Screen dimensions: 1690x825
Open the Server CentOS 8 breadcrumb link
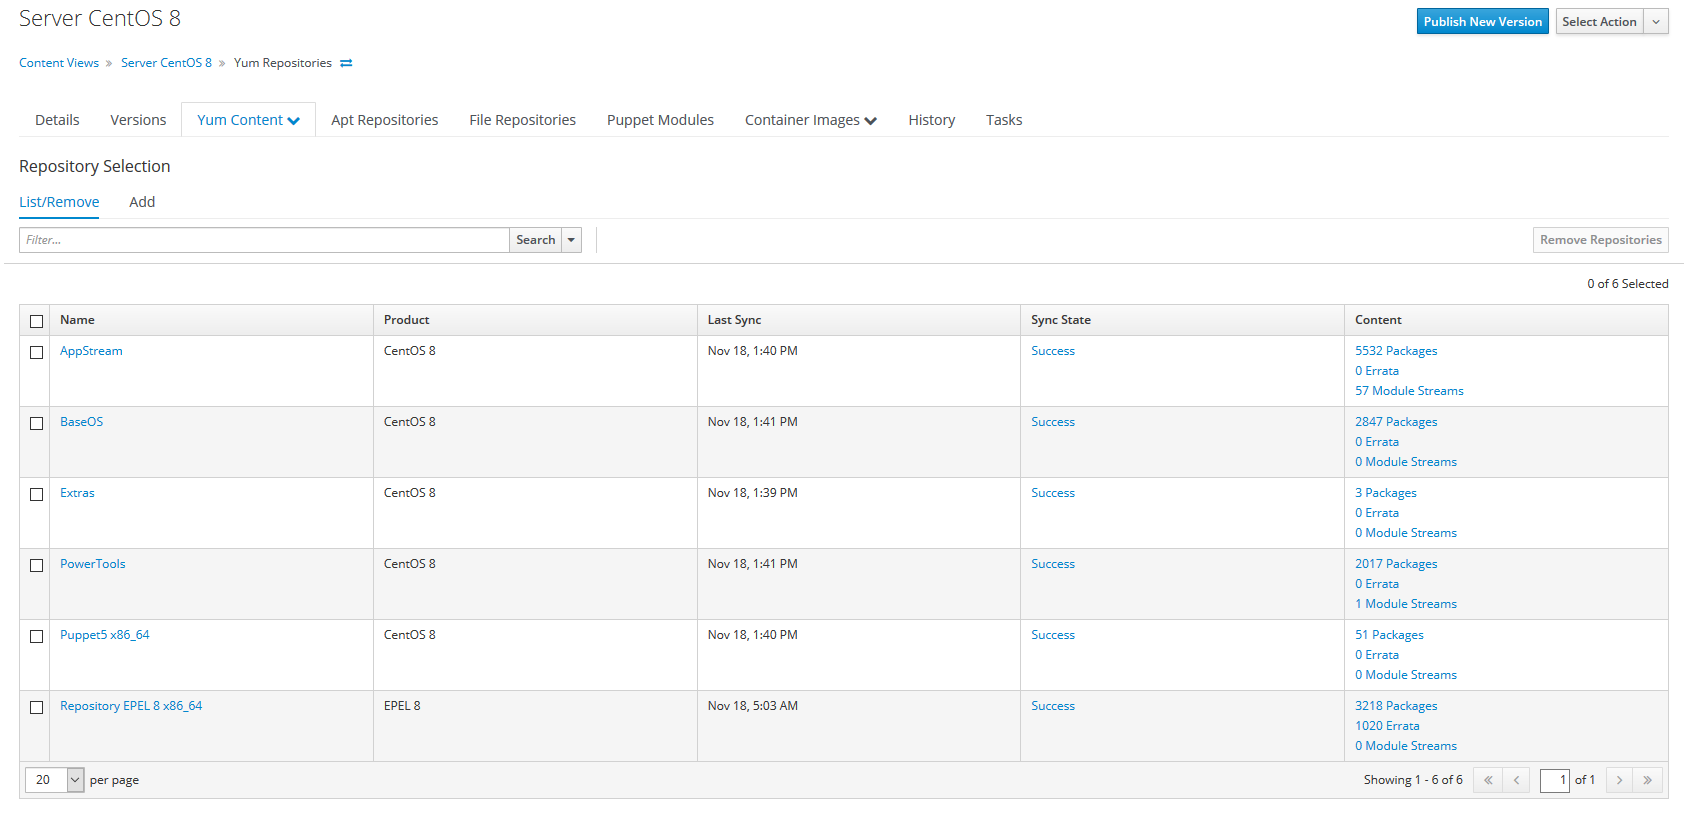click(166, 63)
